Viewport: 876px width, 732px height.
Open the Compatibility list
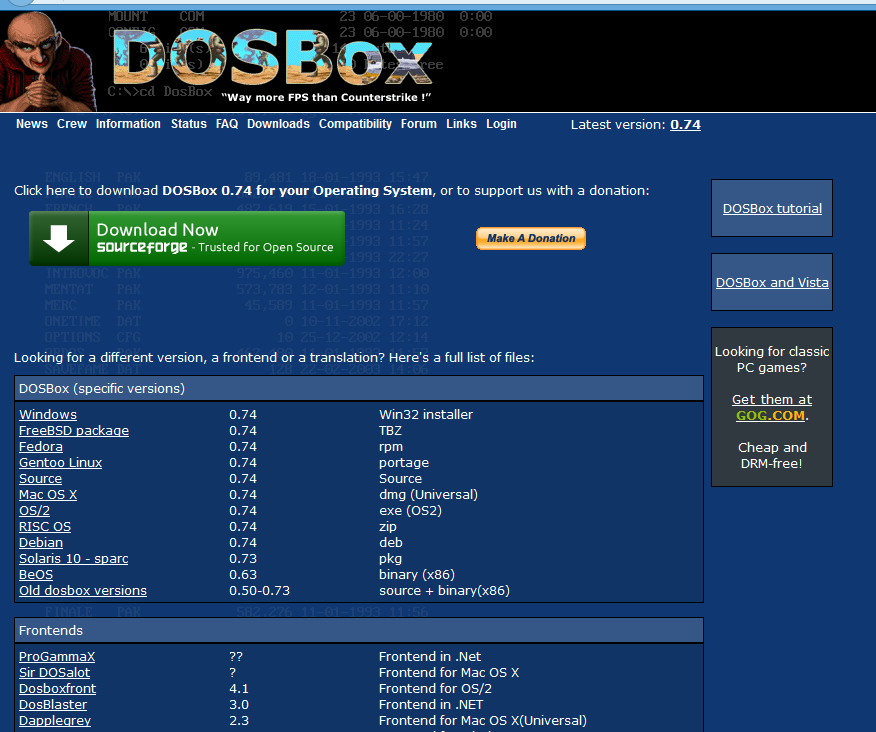[x=355, y=124]
